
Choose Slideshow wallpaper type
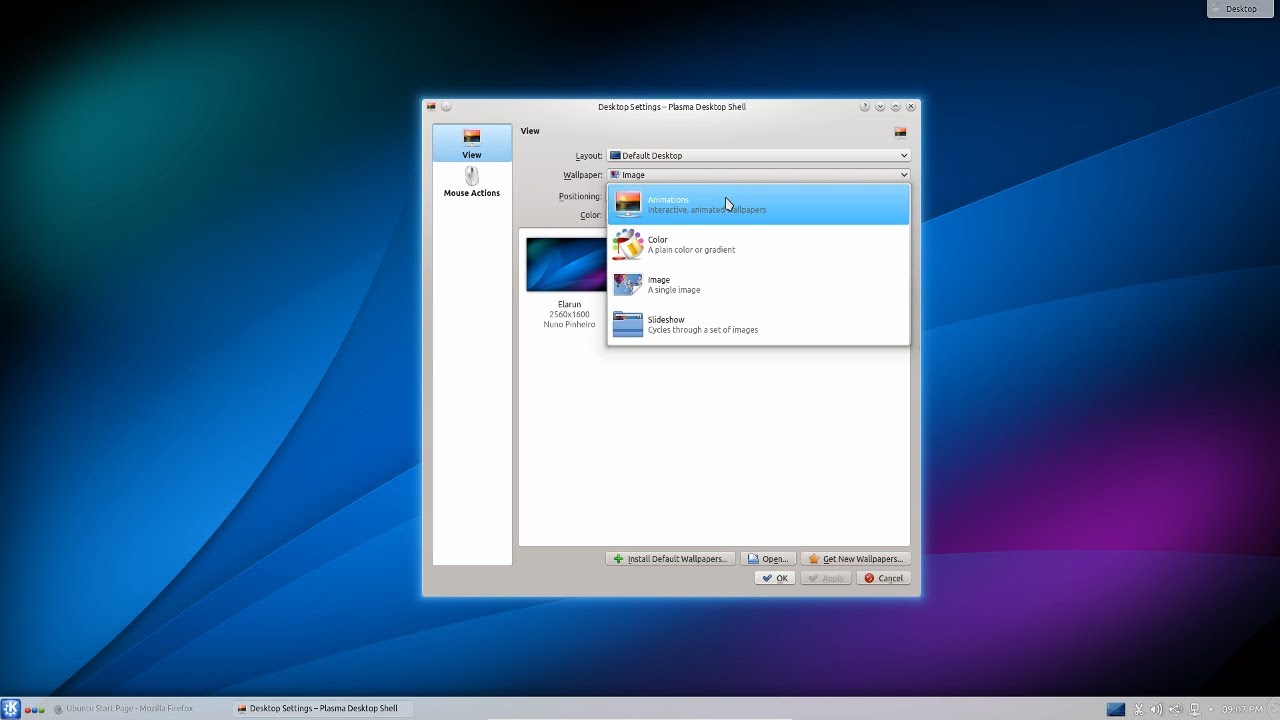tap(758, 325)
